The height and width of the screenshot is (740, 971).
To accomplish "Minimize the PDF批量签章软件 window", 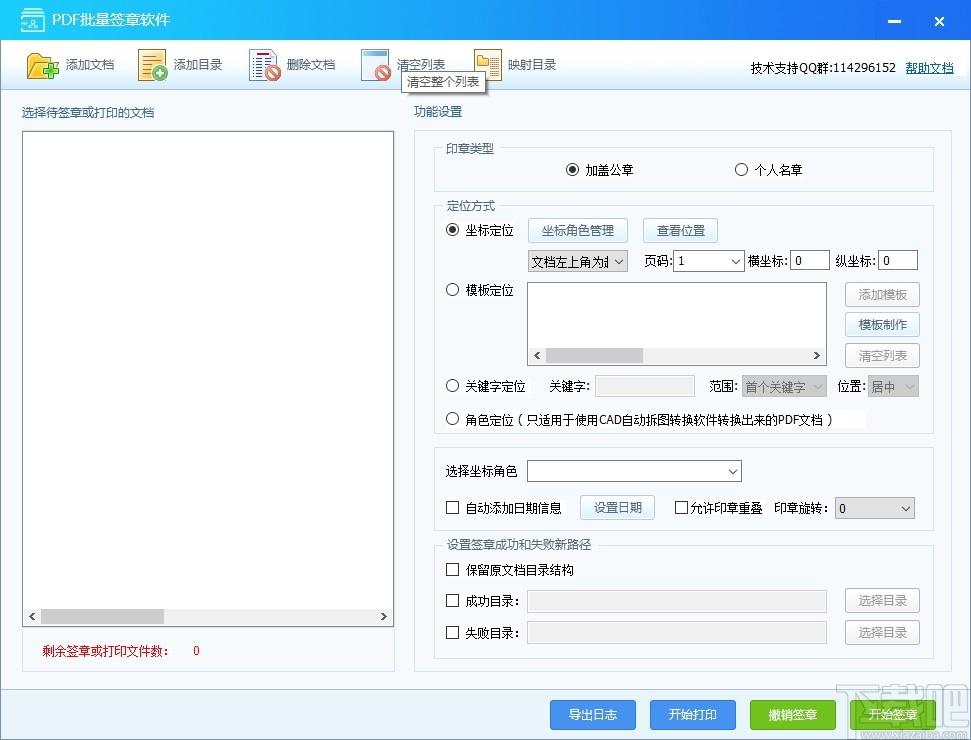I will click(x=891, y=21).
